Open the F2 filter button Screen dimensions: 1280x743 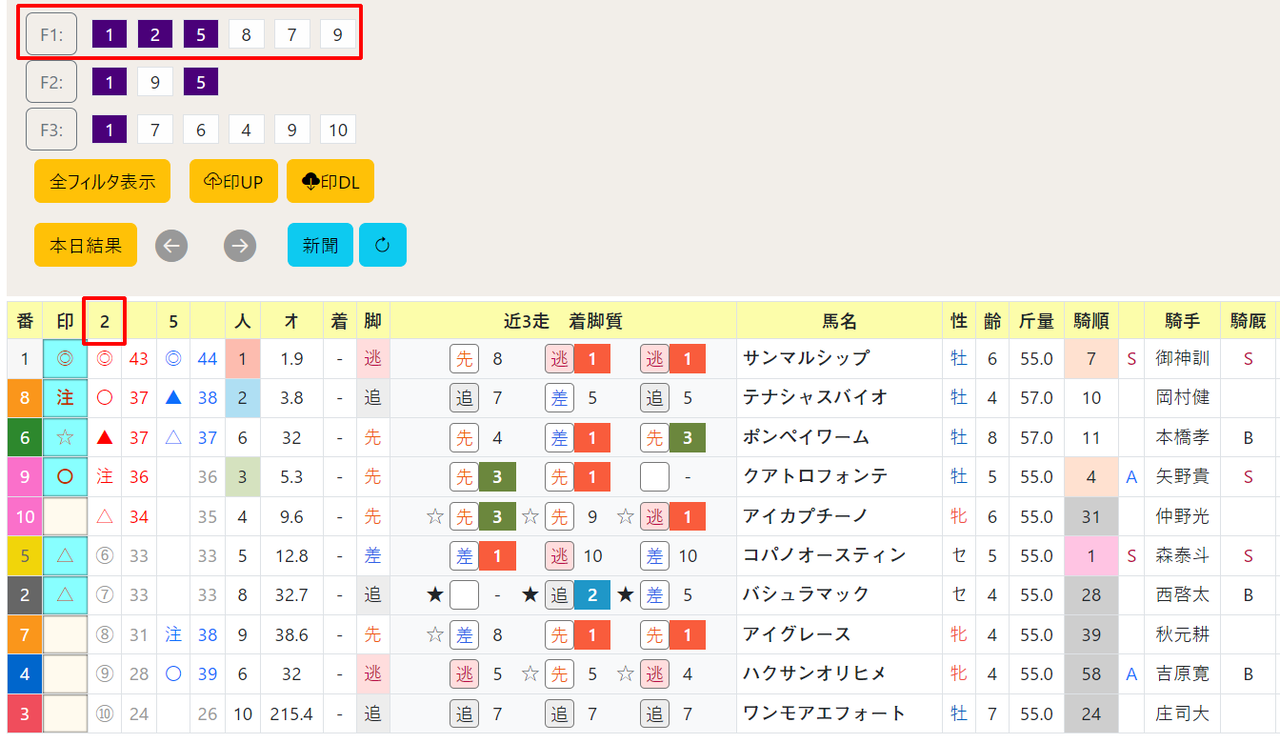tap(52, 82)
